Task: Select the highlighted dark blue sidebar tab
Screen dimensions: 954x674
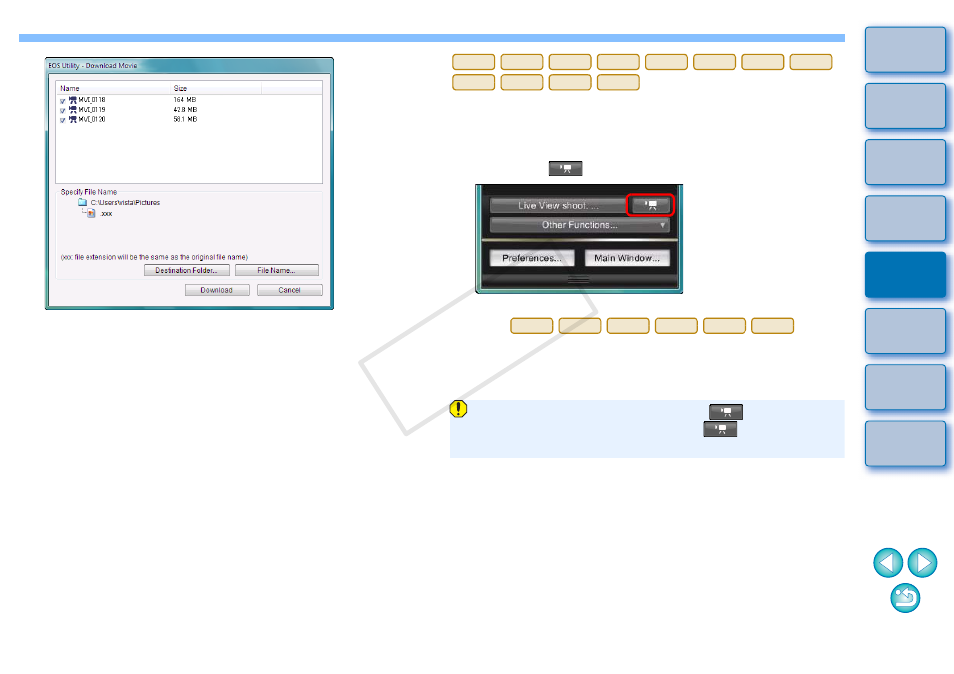Action: point(905,275)
